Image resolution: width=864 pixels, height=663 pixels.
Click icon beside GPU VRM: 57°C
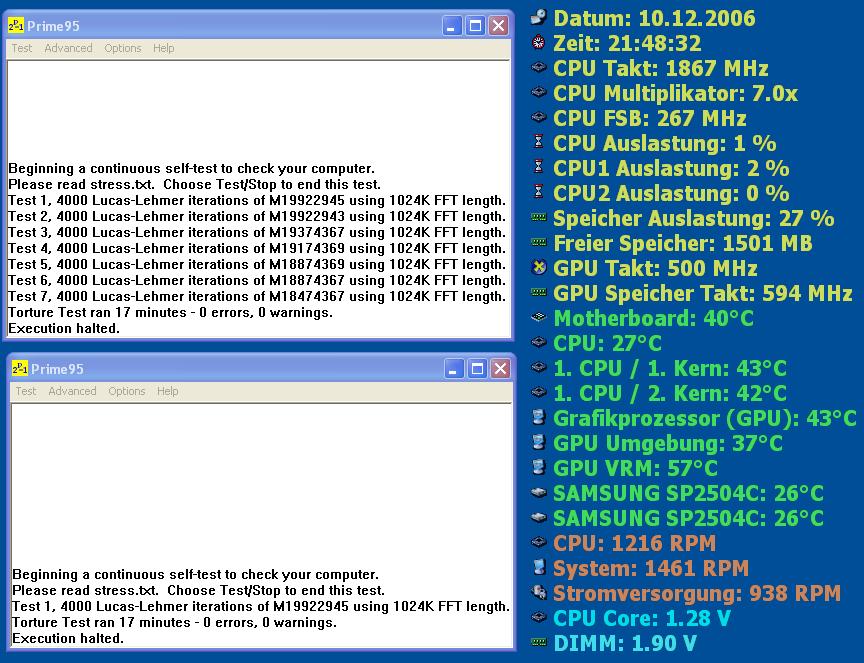tap(539, 467)
